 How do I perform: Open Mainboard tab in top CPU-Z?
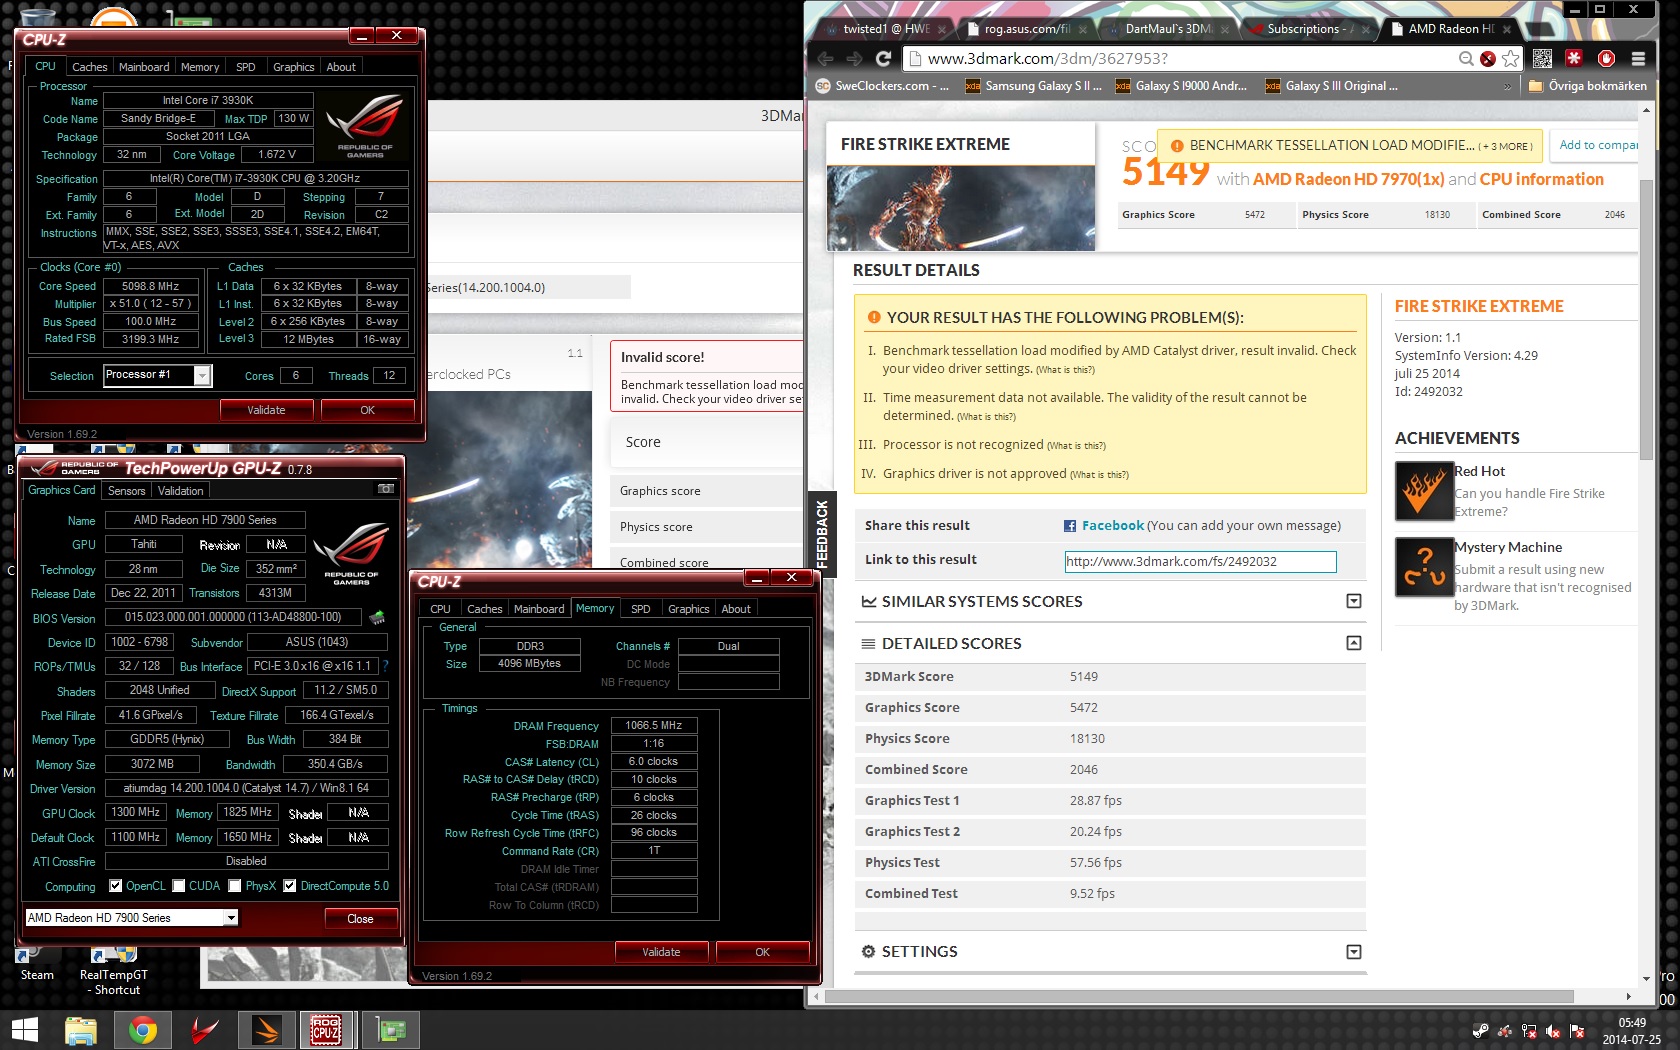[x=144, y=67]
